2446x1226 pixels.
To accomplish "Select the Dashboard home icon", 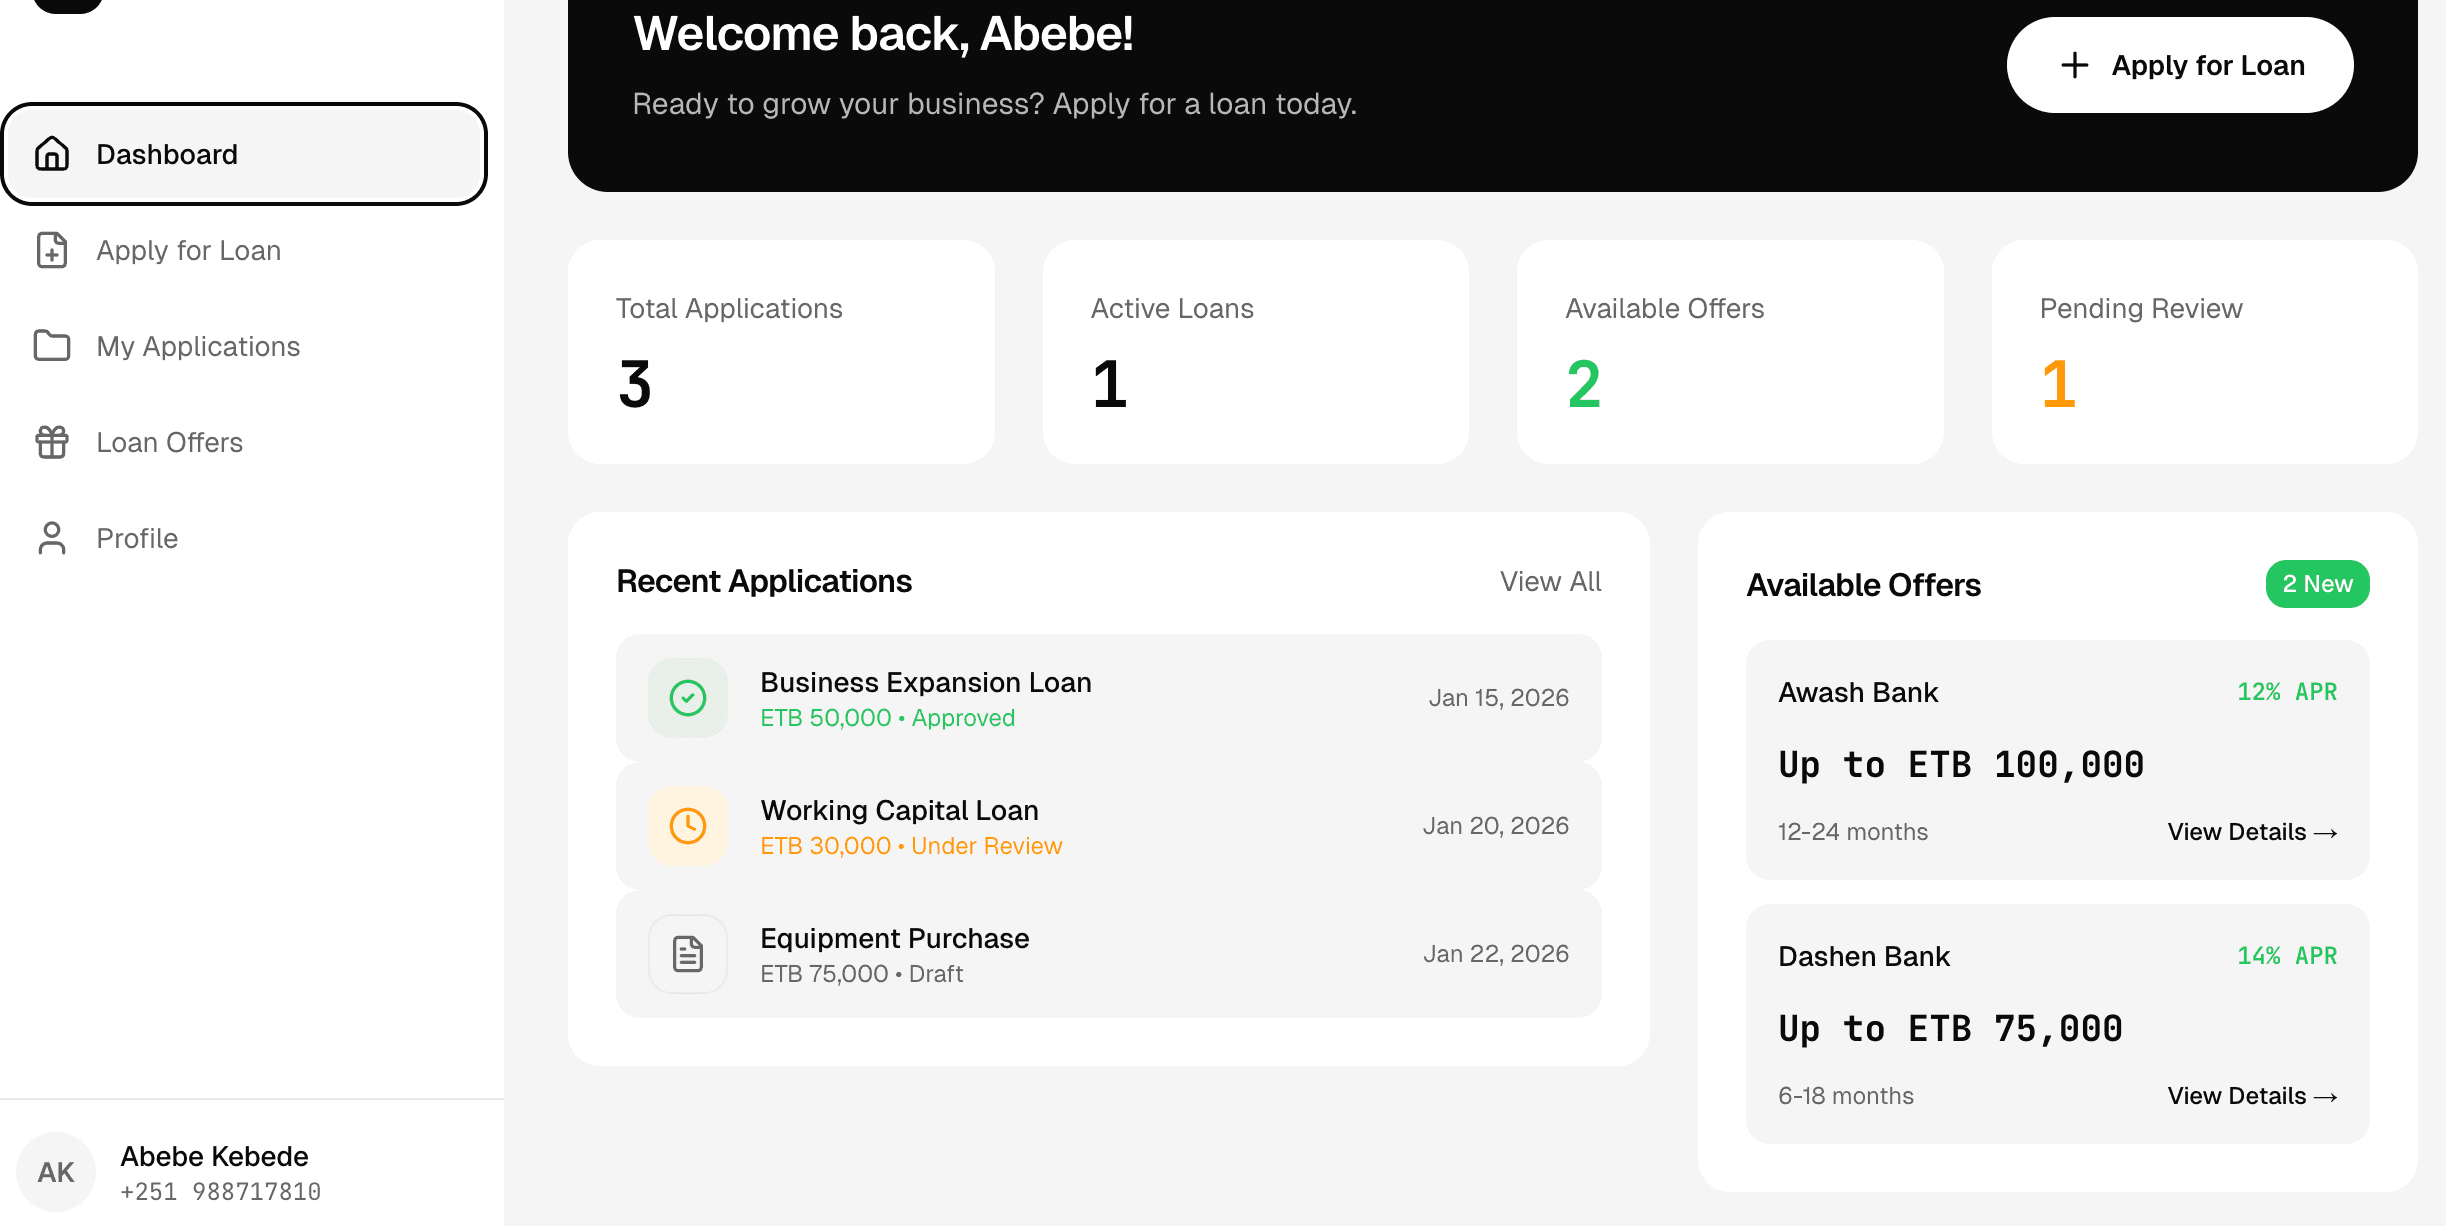I will 53,154.
